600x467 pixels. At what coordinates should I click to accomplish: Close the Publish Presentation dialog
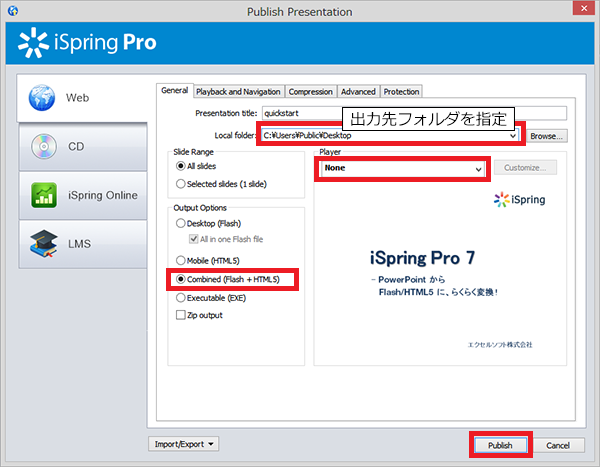(x=584, y=8)
